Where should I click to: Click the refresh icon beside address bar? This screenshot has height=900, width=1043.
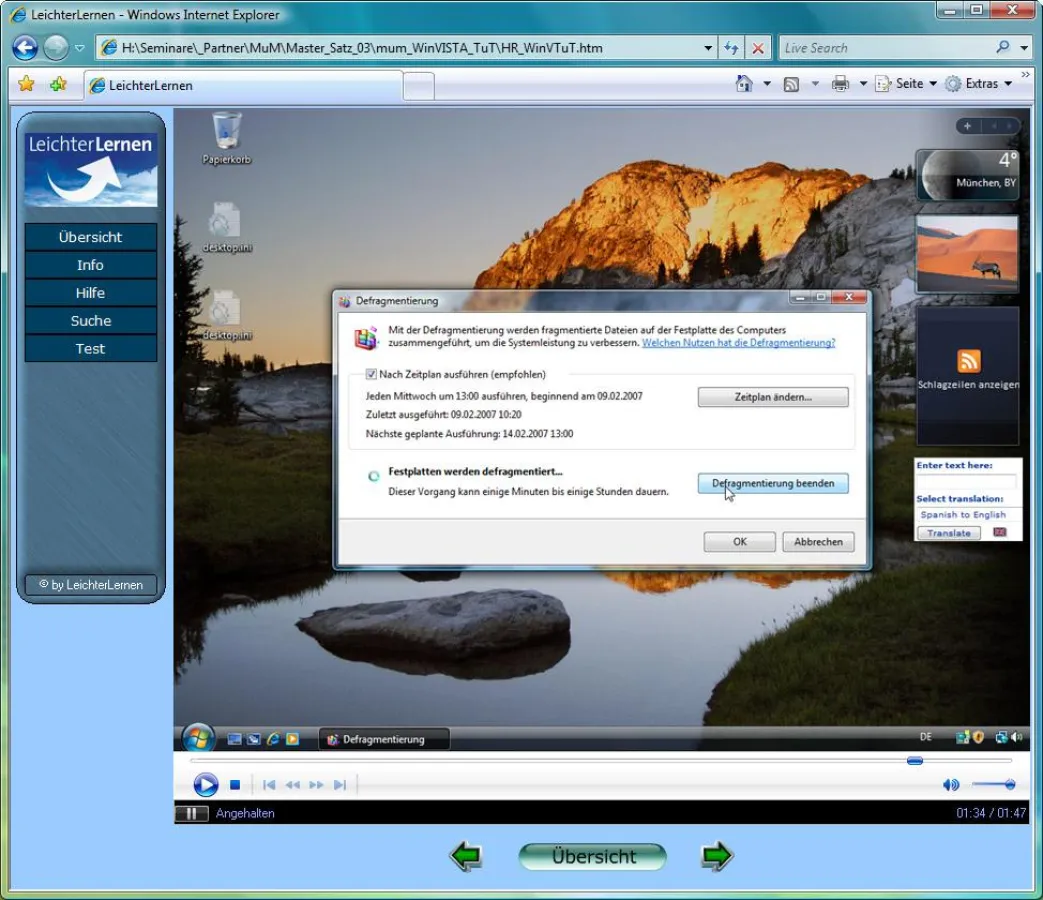731,48
